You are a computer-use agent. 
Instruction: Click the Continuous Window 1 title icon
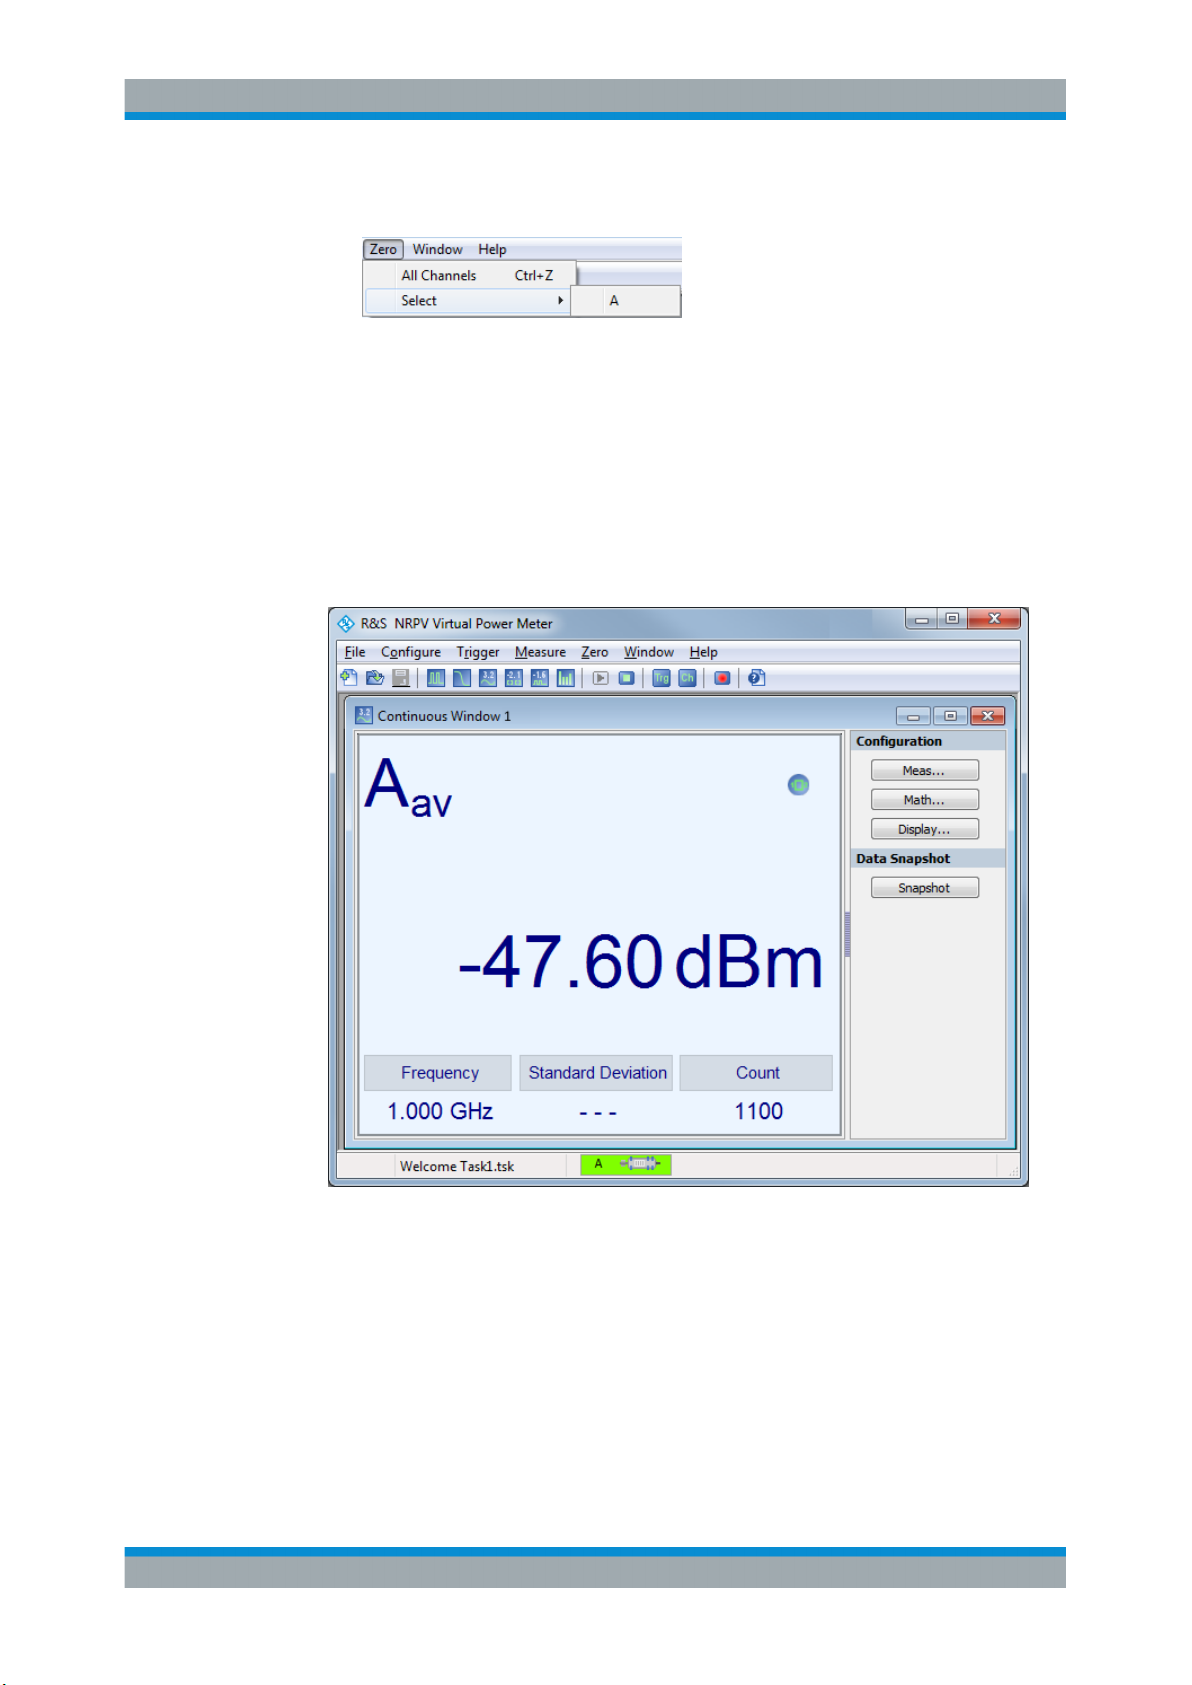coord(364,716)
